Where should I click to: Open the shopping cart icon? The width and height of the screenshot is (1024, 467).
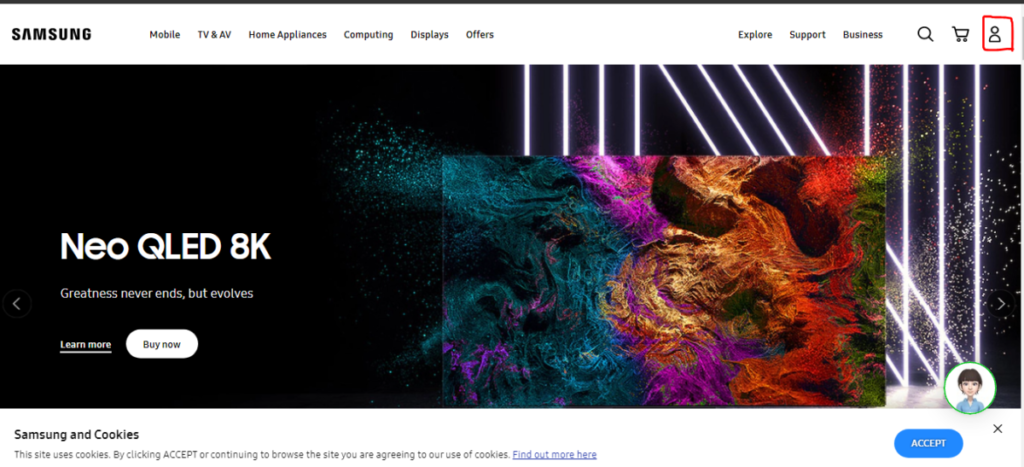[960, 34]
